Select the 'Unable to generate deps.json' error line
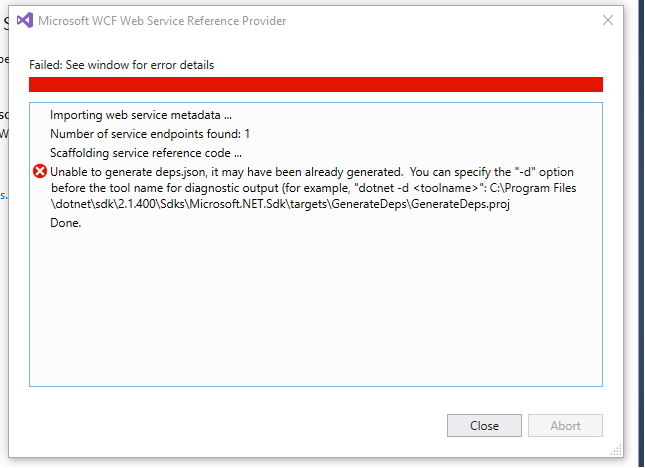 tap(312, 171)
